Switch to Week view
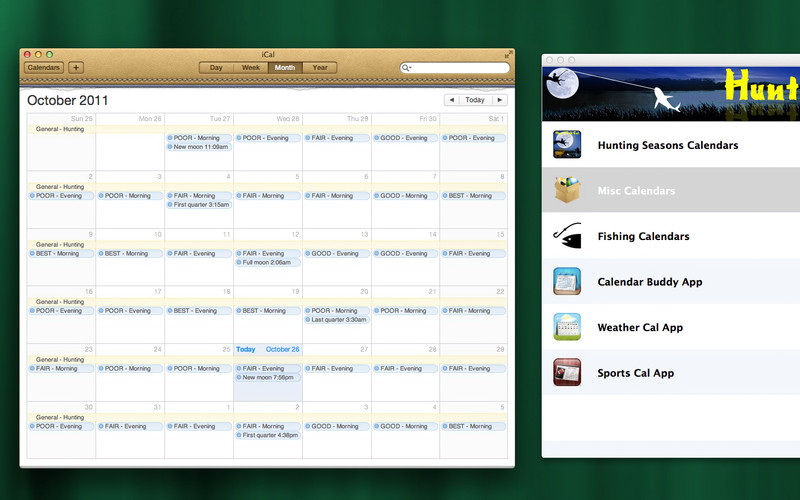This screenshot has height=500, width=800. (x=251, y=68)
